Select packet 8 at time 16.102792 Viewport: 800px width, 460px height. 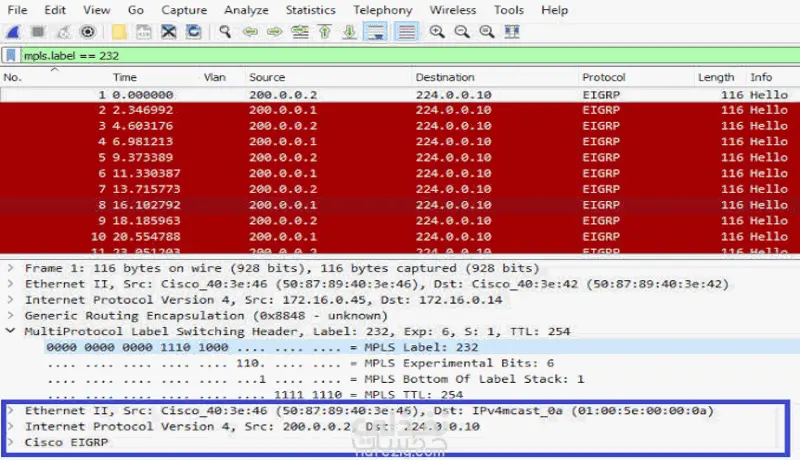coord(400,205)
